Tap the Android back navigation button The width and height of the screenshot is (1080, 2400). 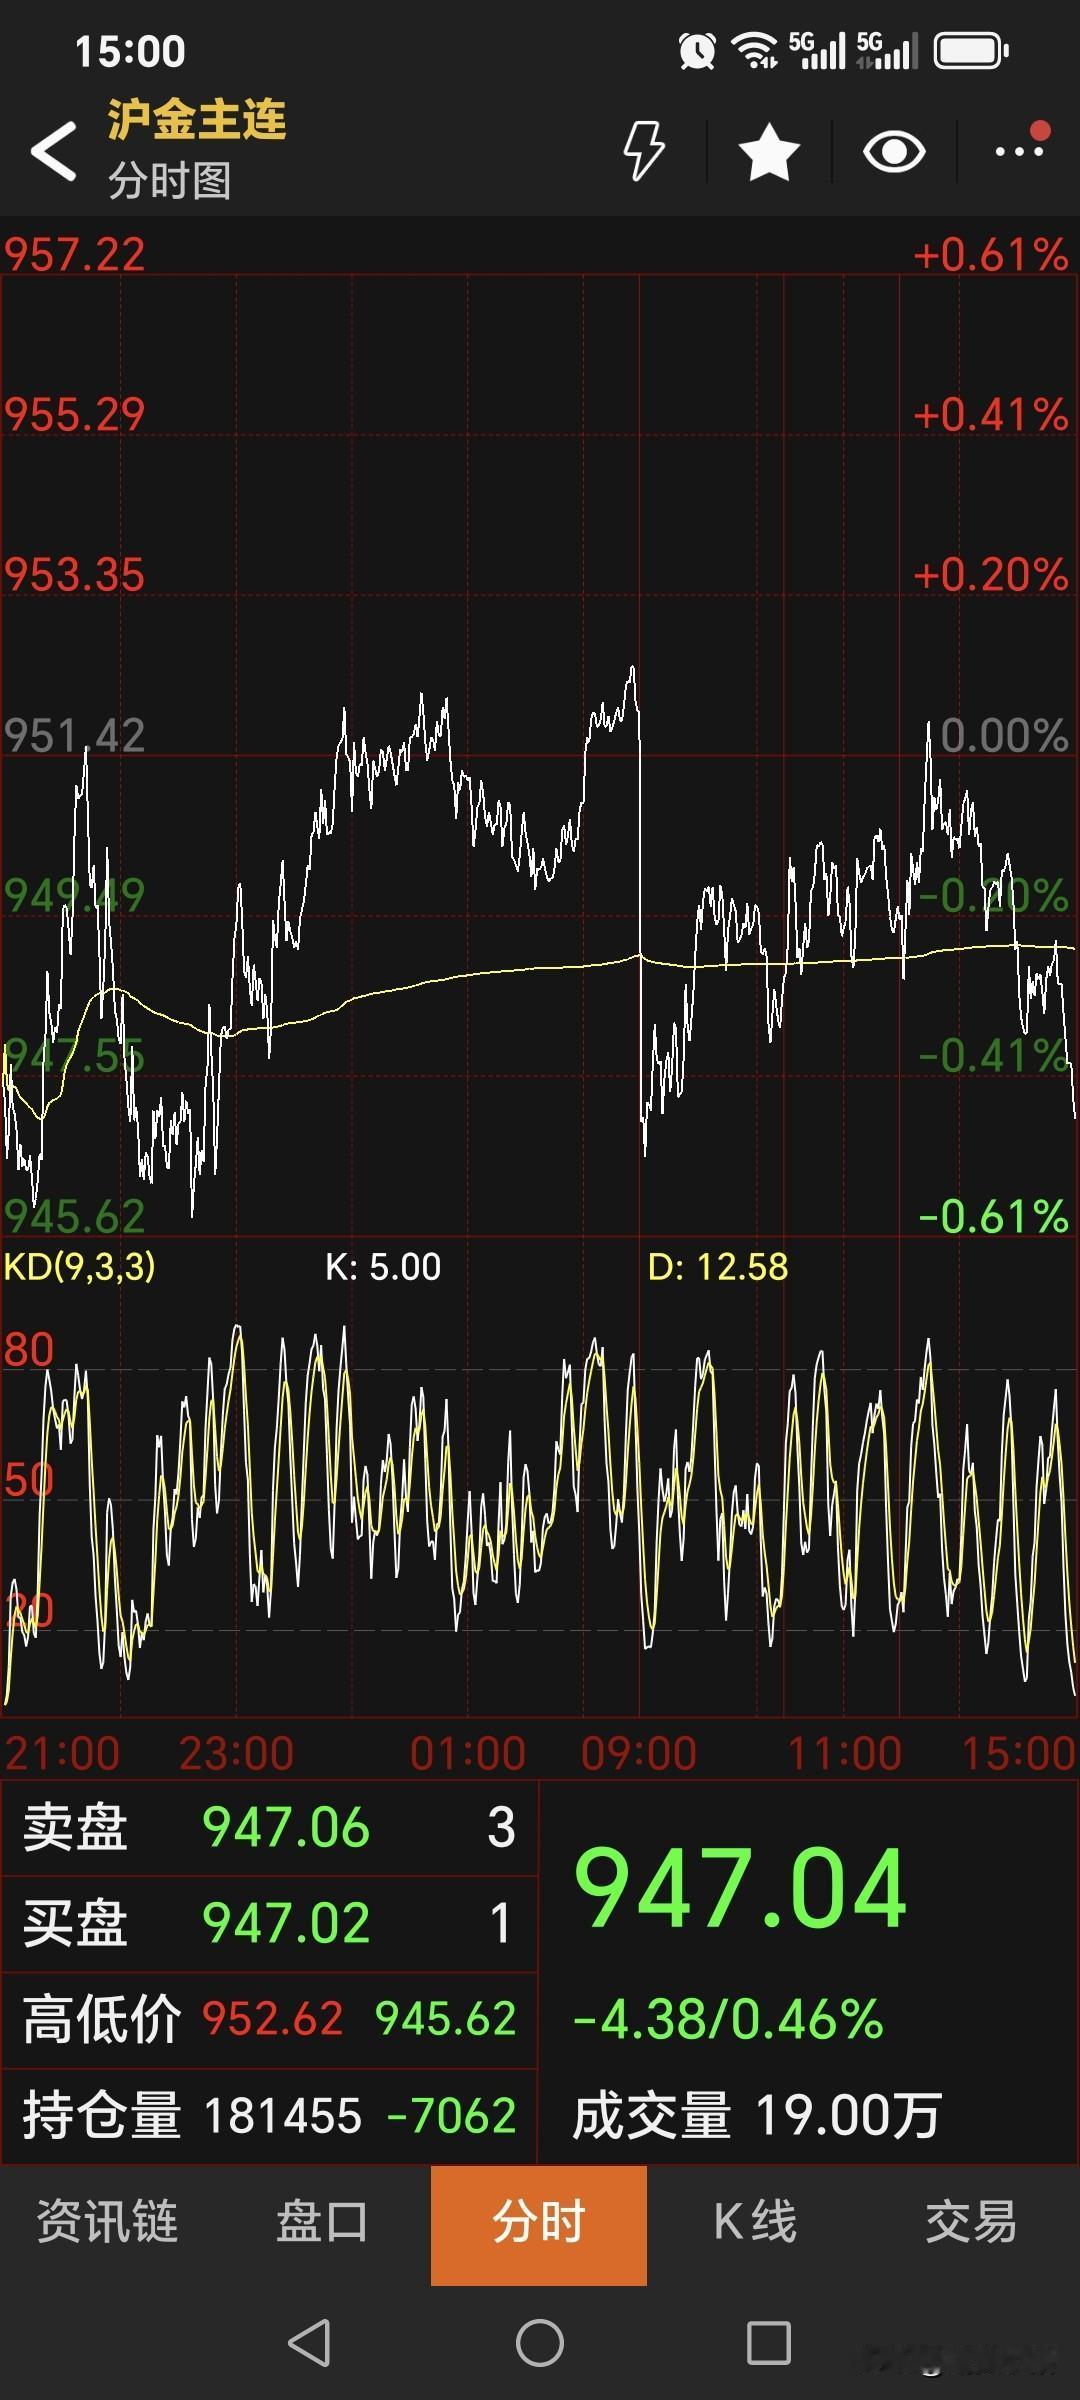pos(309,2342)
